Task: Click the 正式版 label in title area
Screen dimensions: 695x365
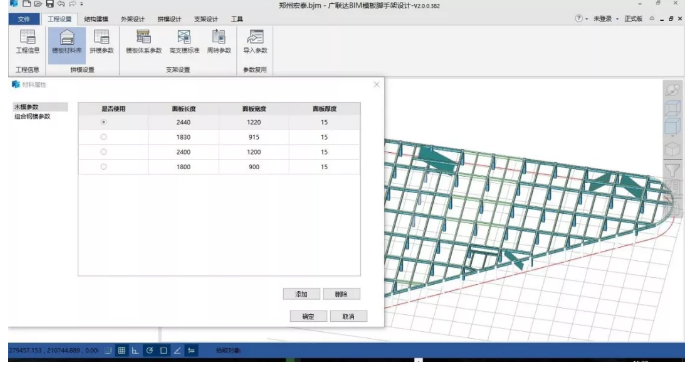Action: [633, 19]
